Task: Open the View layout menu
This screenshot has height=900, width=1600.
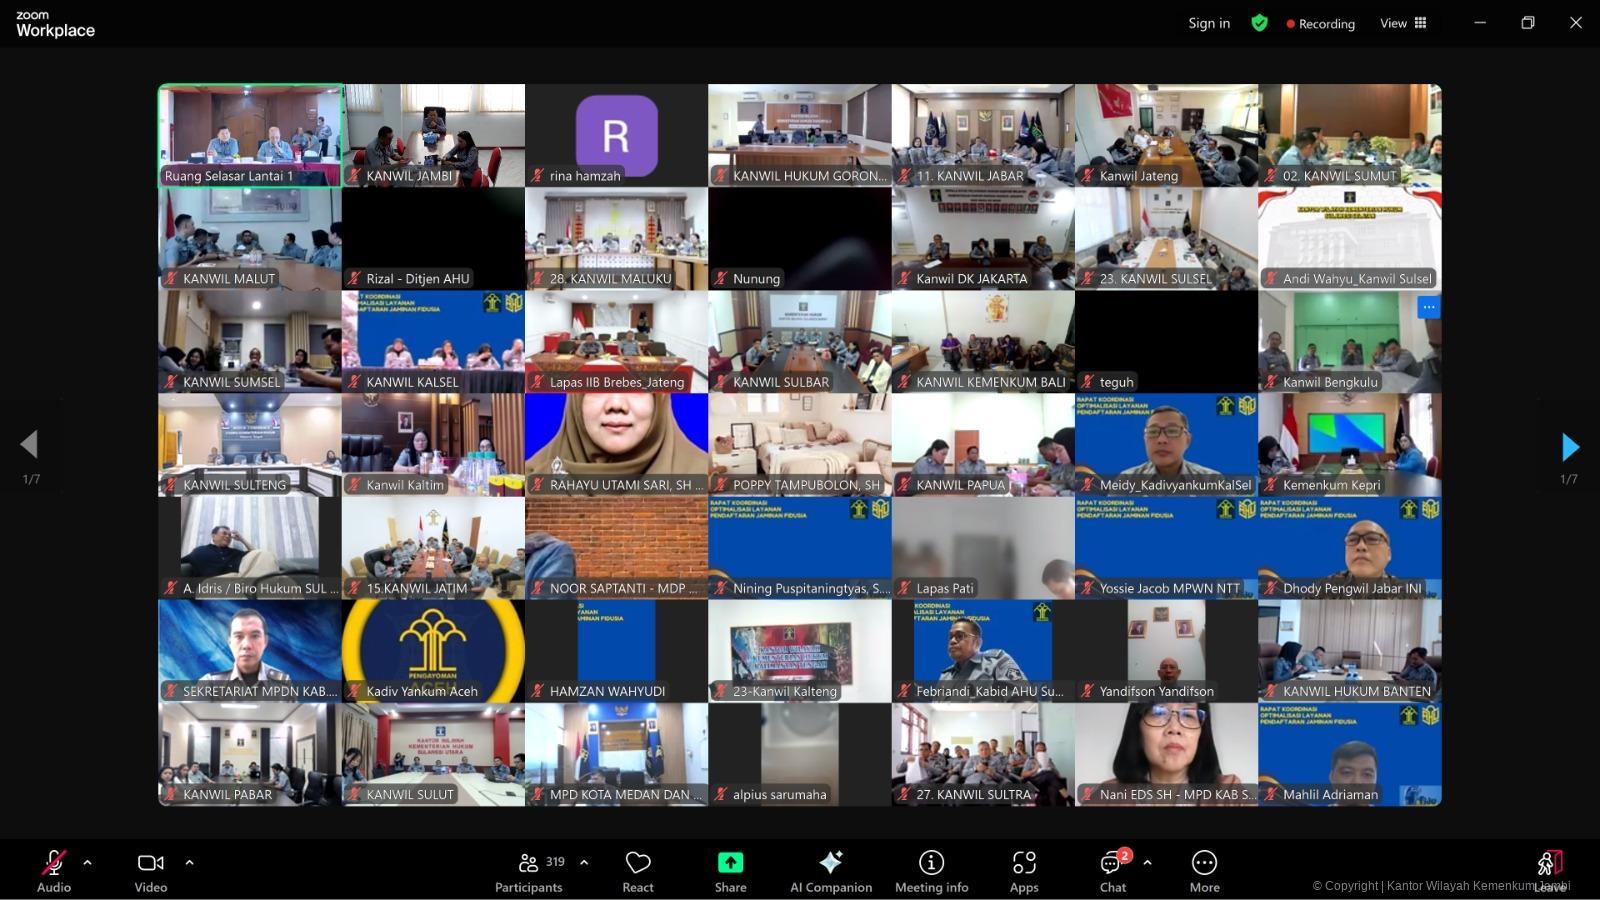Action: 1403,23
